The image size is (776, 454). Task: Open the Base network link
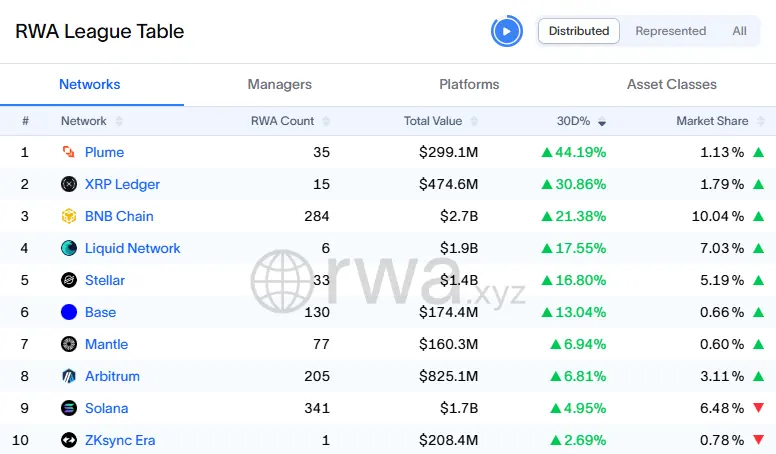(100, 312)
